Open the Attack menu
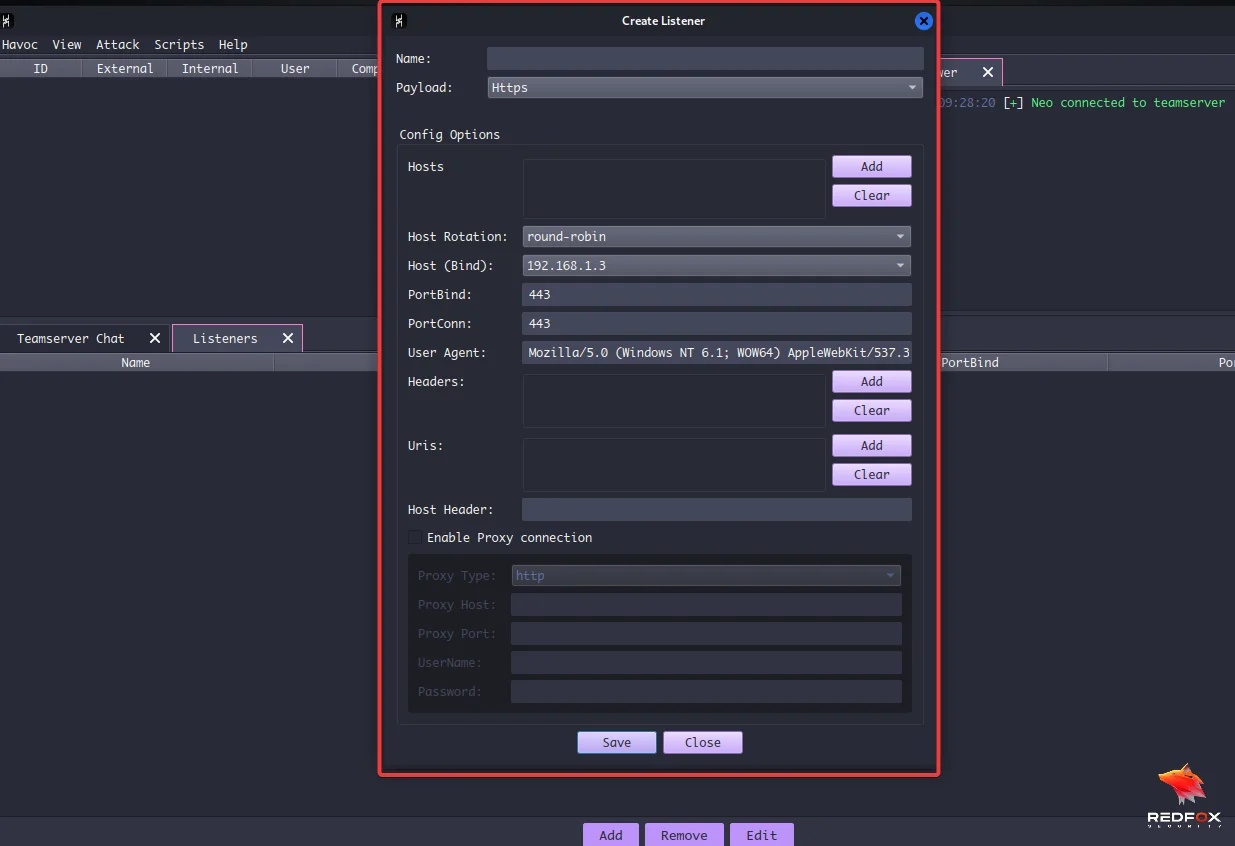The image size is (1235, 846). (x=117, y=44)
